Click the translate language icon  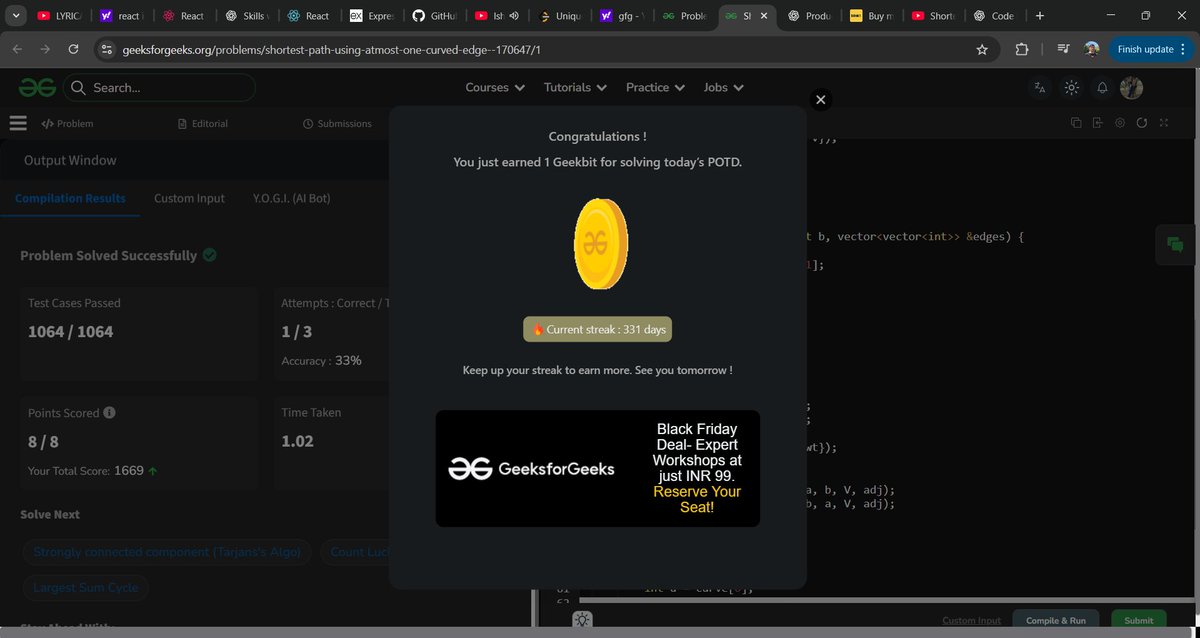[1039, 88]
